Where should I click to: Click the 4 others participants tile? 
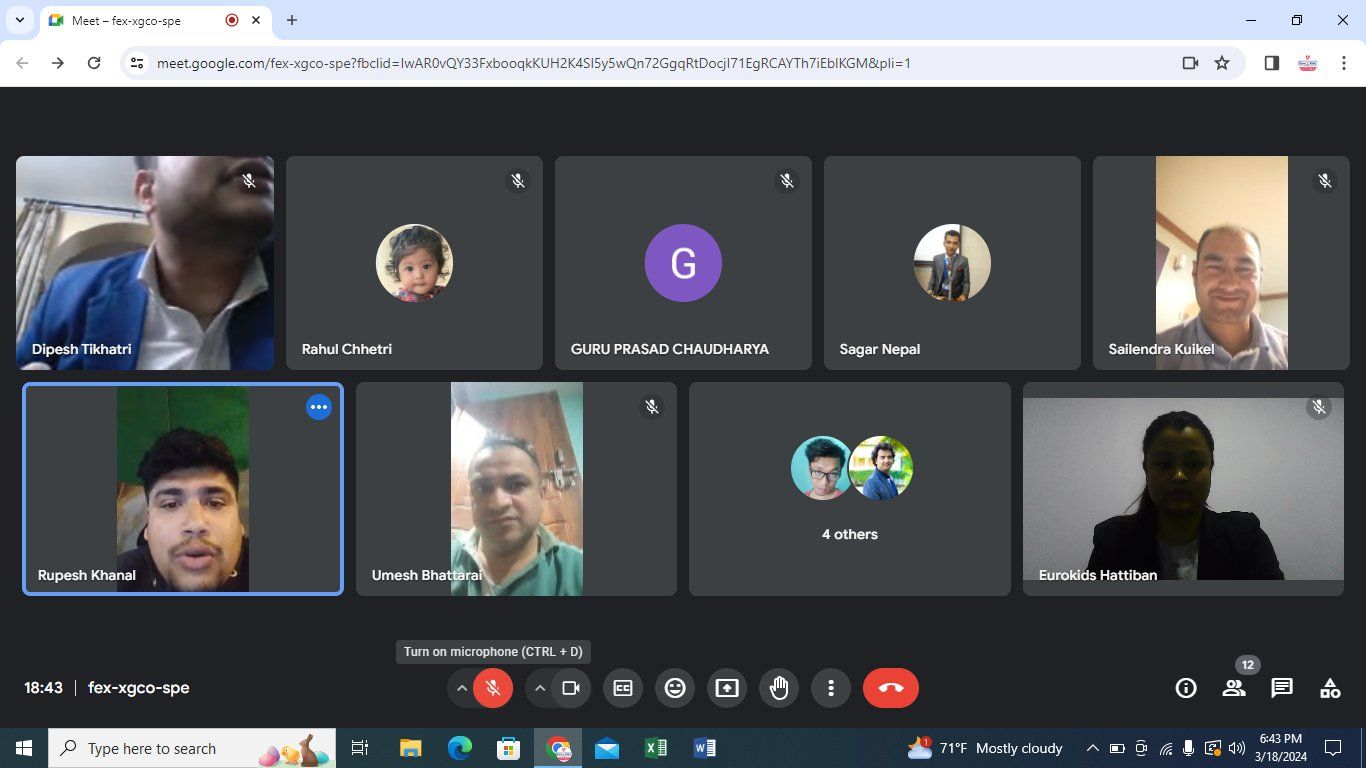(850, 489)
